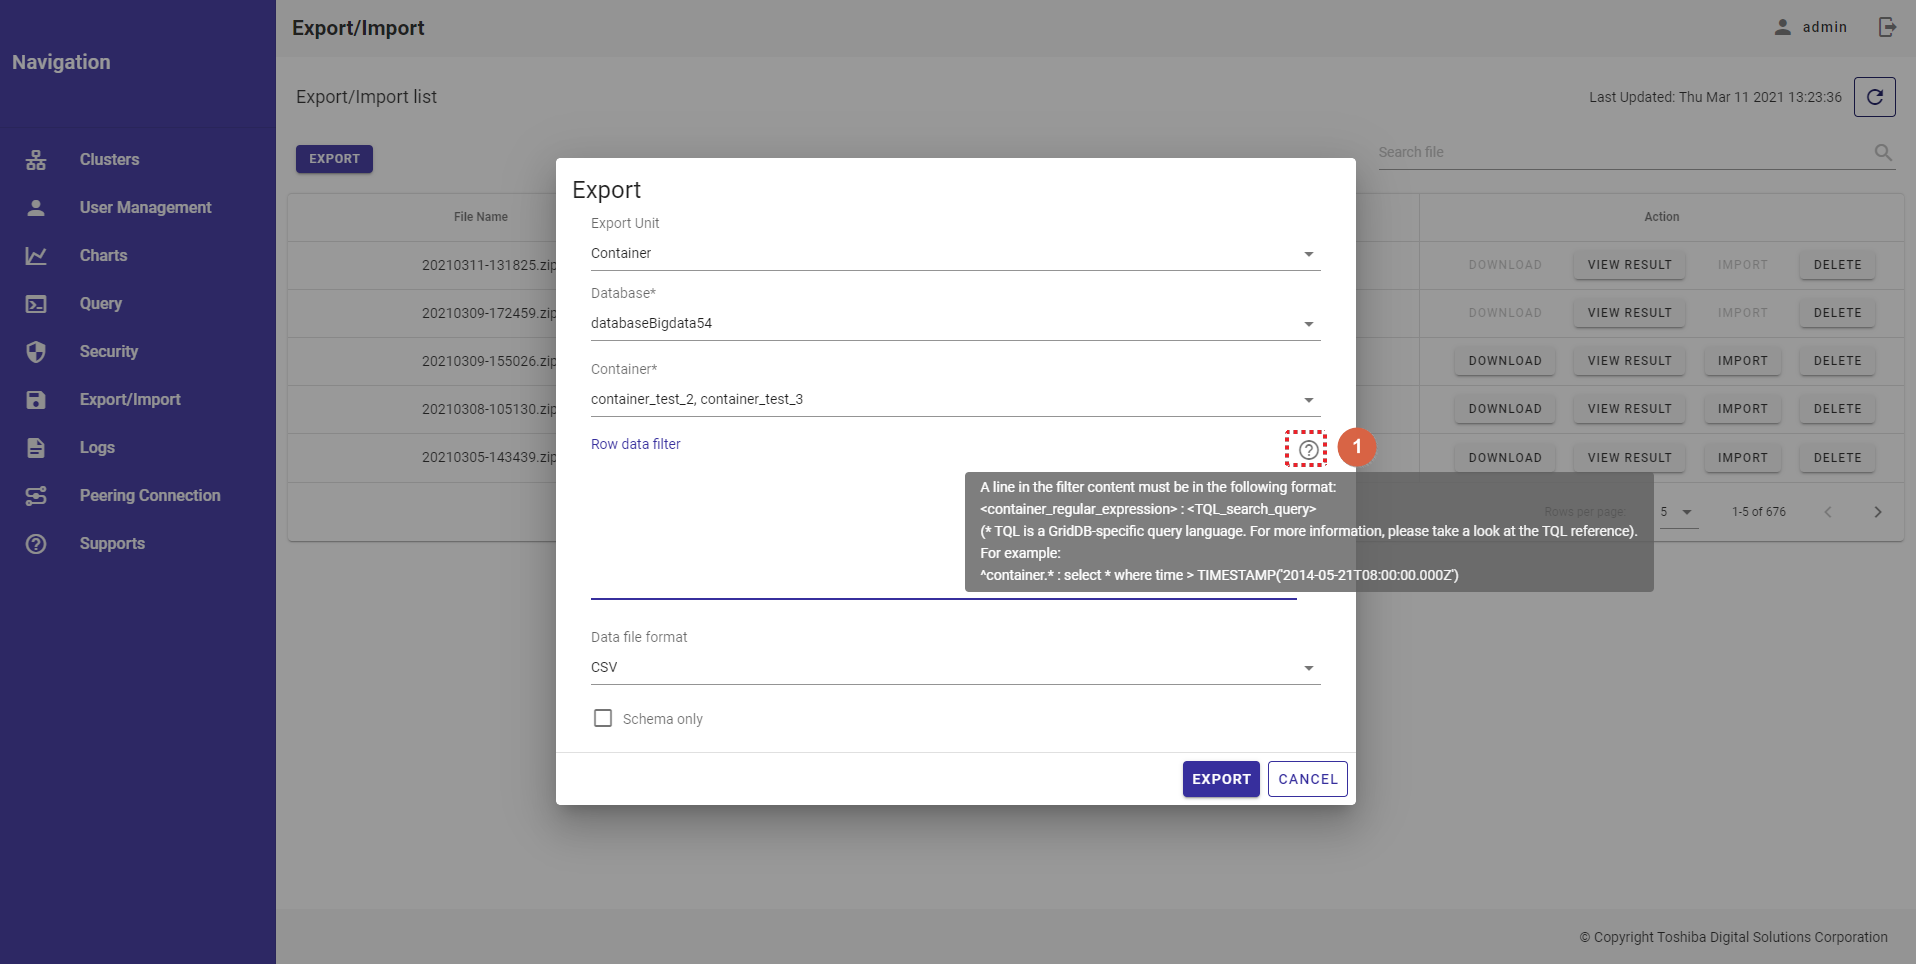Expand the Container selection dropdown
The height and width of the screenshot is (964, 1916).
coord(955,400)
